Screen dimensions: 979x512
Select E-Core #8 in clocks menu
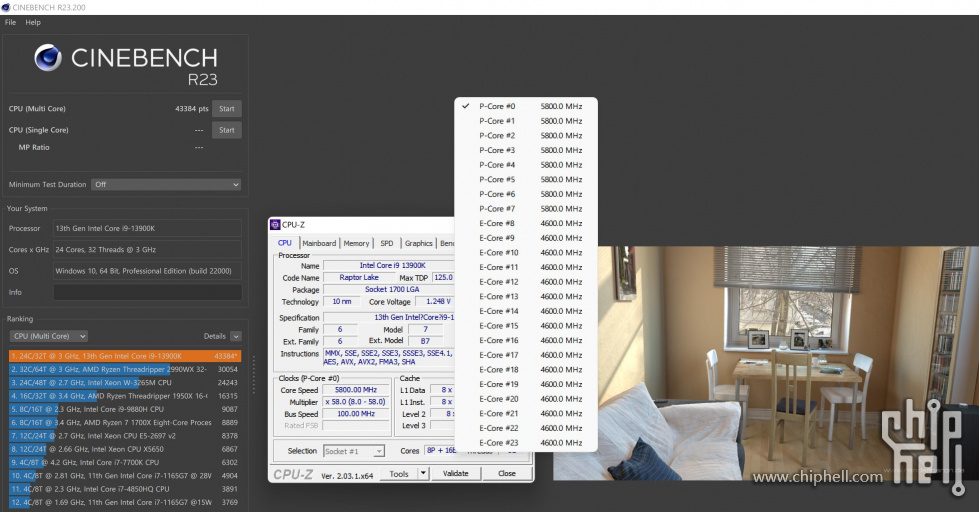click(x=526, y=224)
